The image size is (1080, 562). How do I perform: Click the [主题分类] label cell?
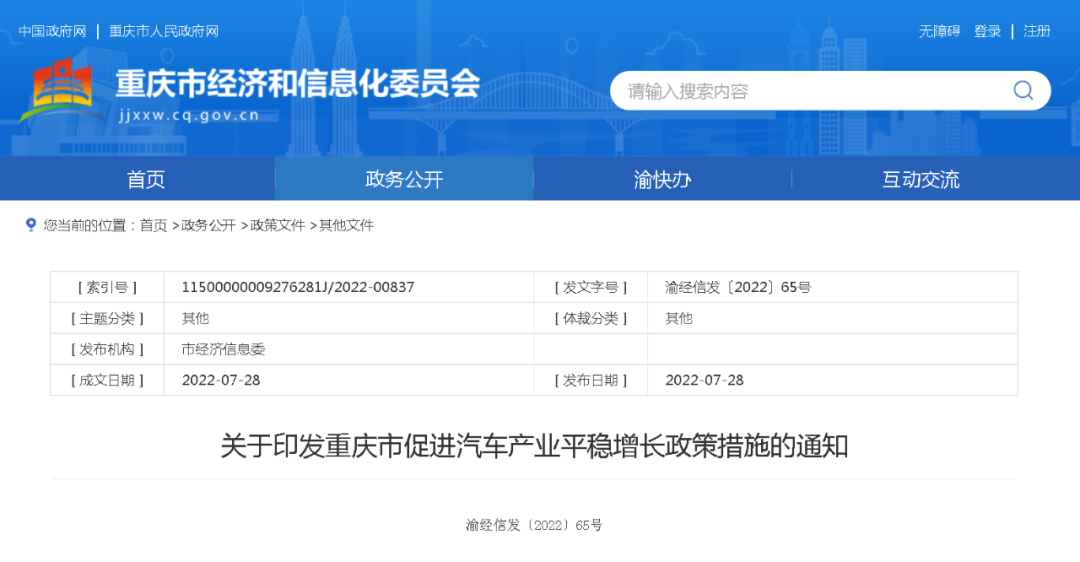[107, 318]
